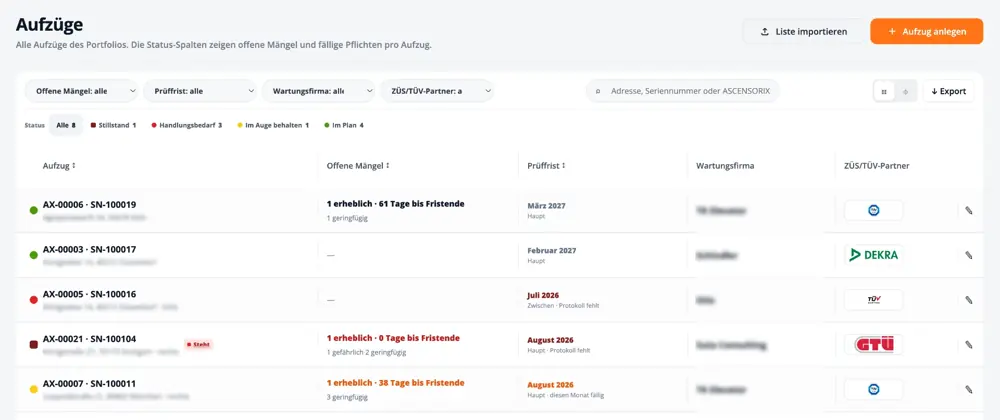
Task: Switch to the table view toggle
Action: coord(884,92)
